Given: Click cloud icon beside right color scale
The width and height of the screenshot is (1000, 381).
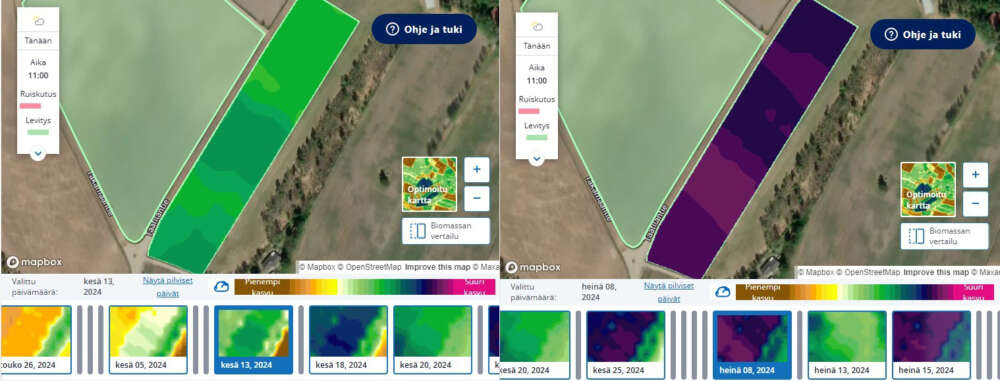Looking at the screenshot, I should pos(722,292).
